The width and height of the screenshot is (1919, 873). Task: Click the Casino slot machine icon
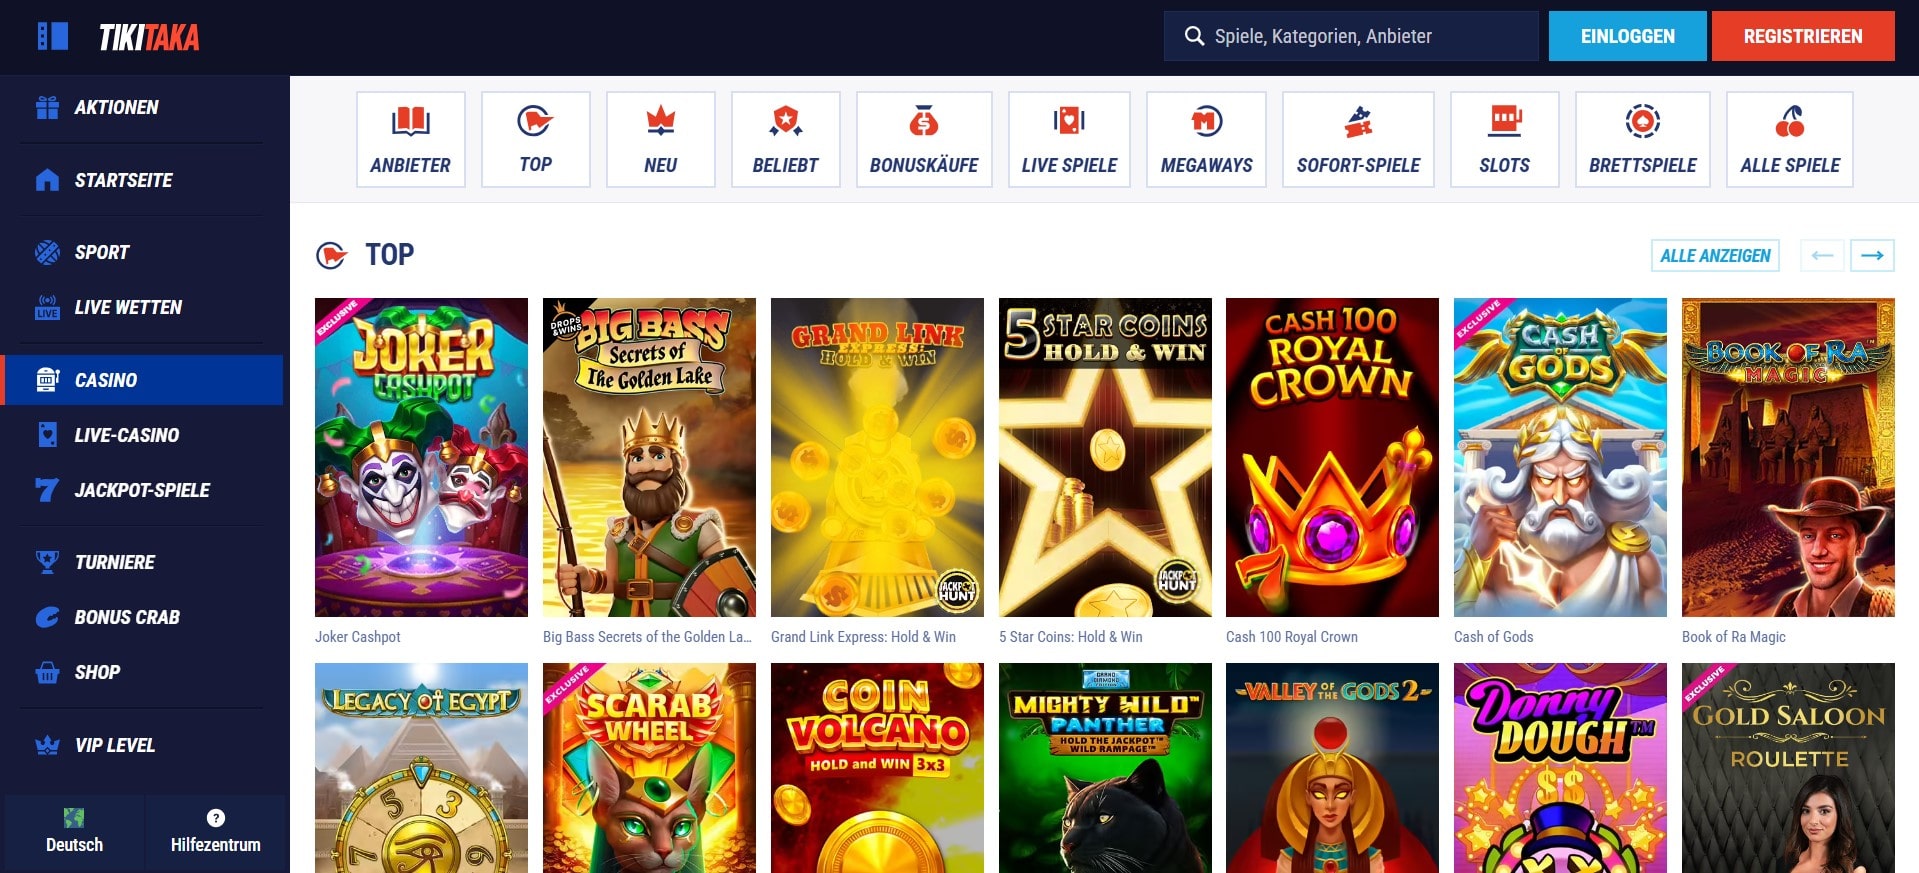click(47, 380)
